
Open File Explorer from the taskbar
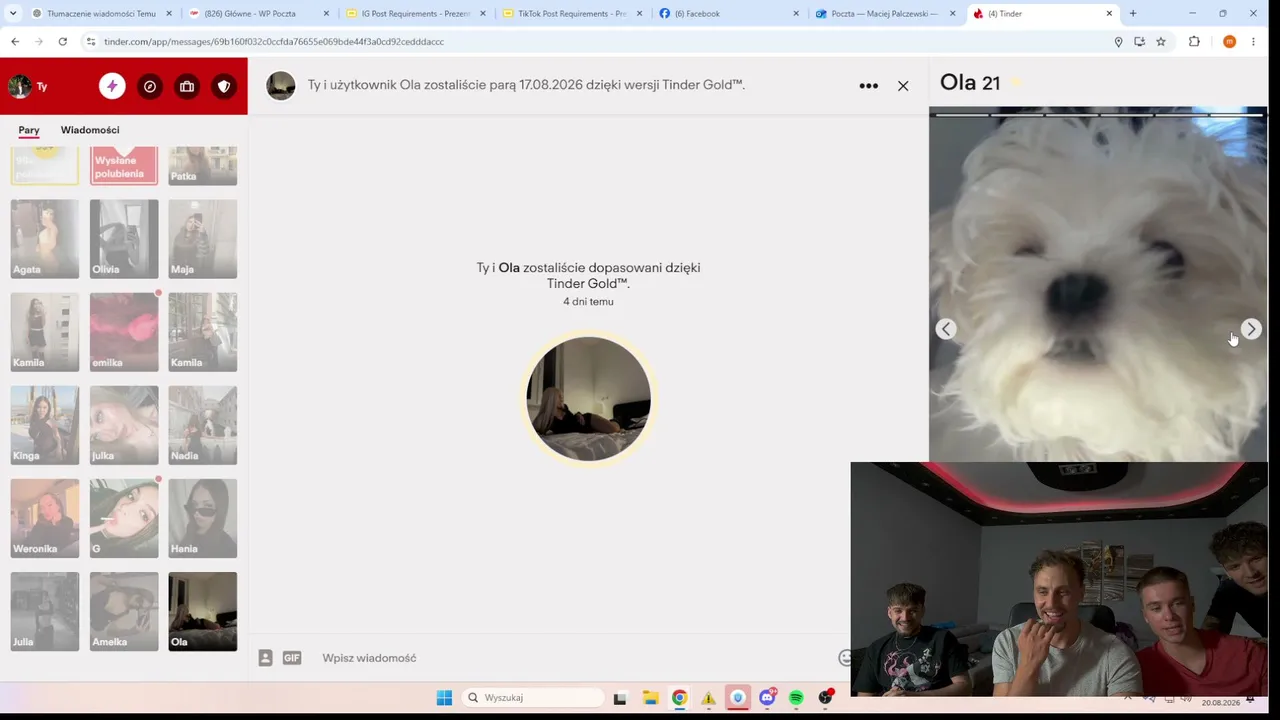coord(650,698)
